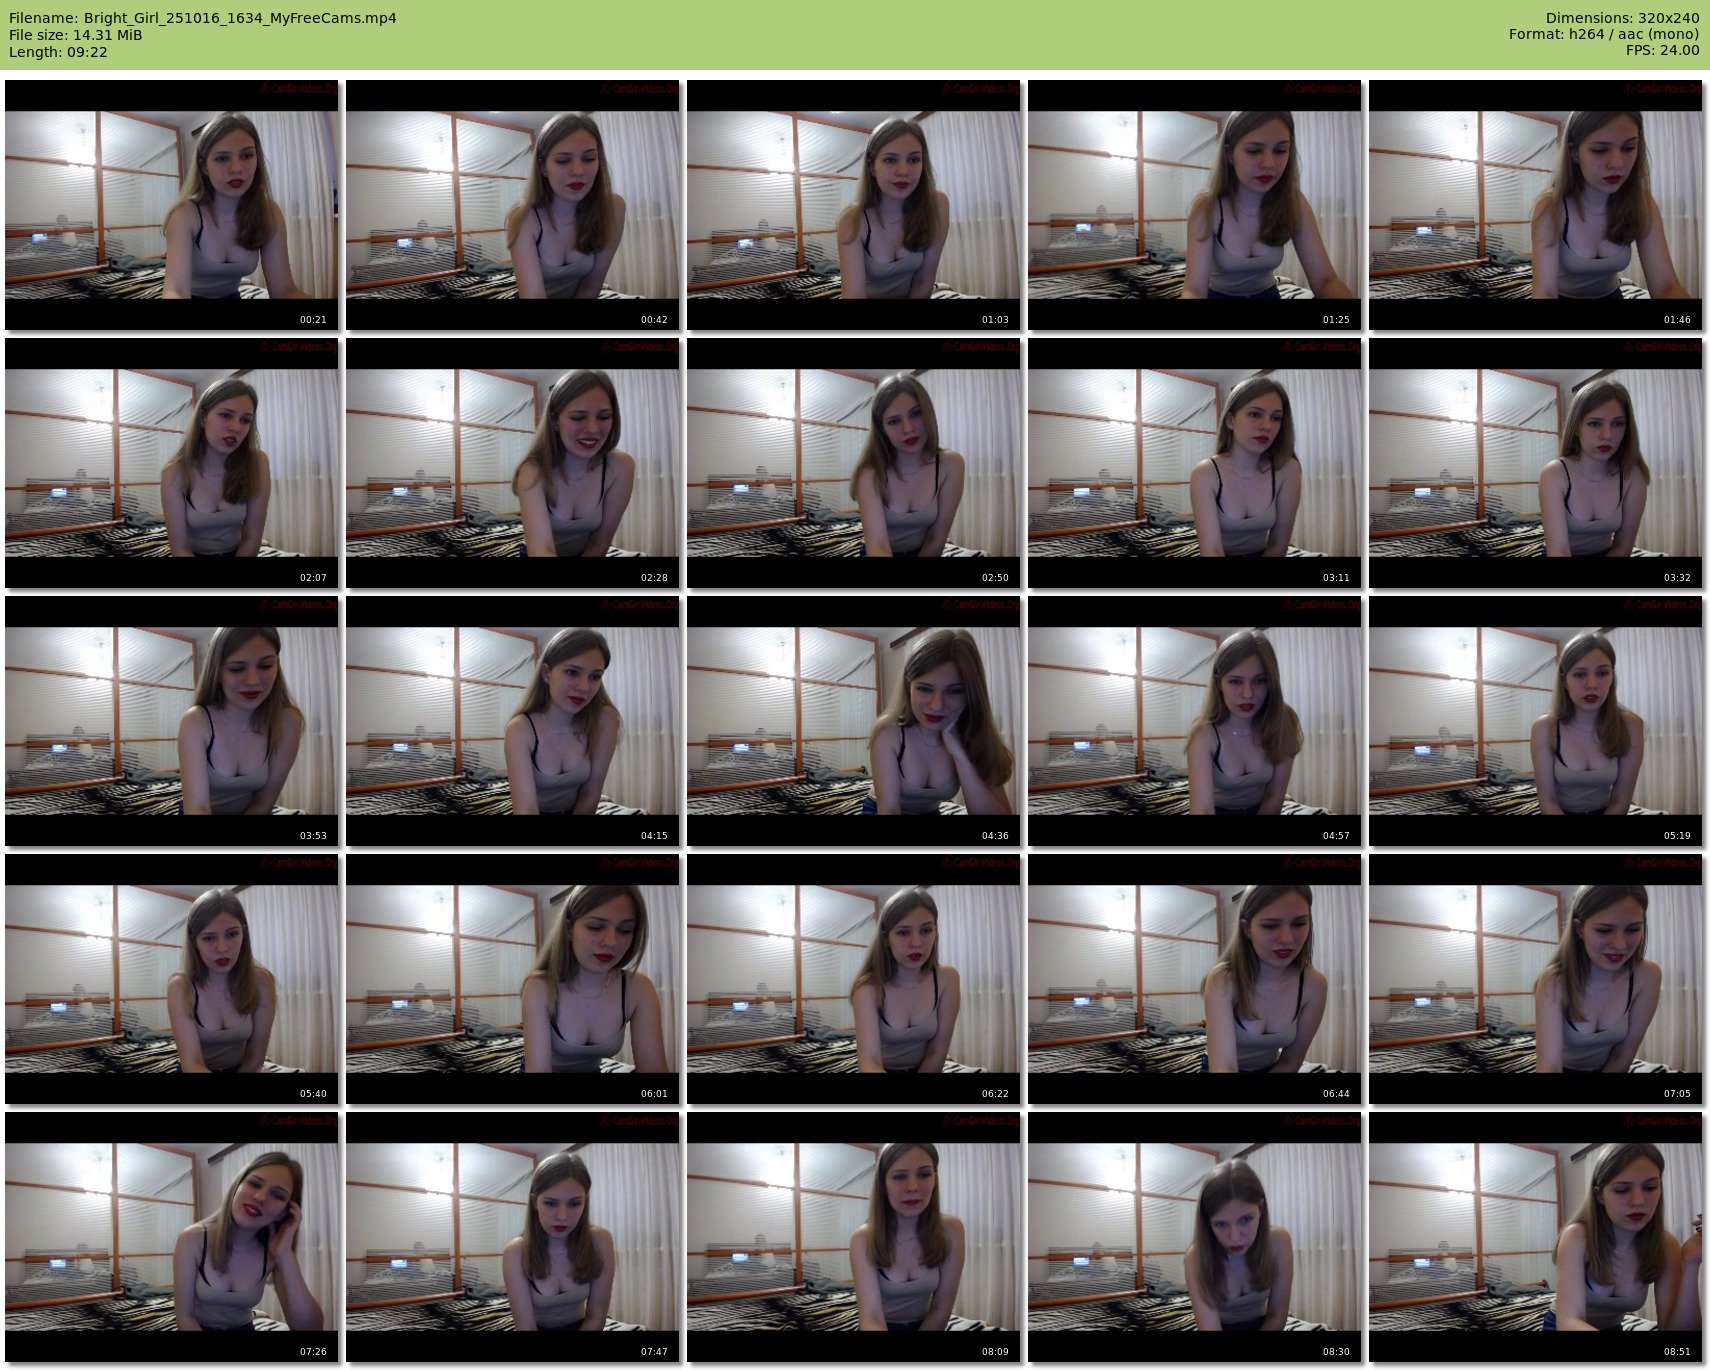Choose the 01:46 video frame

1535,205
